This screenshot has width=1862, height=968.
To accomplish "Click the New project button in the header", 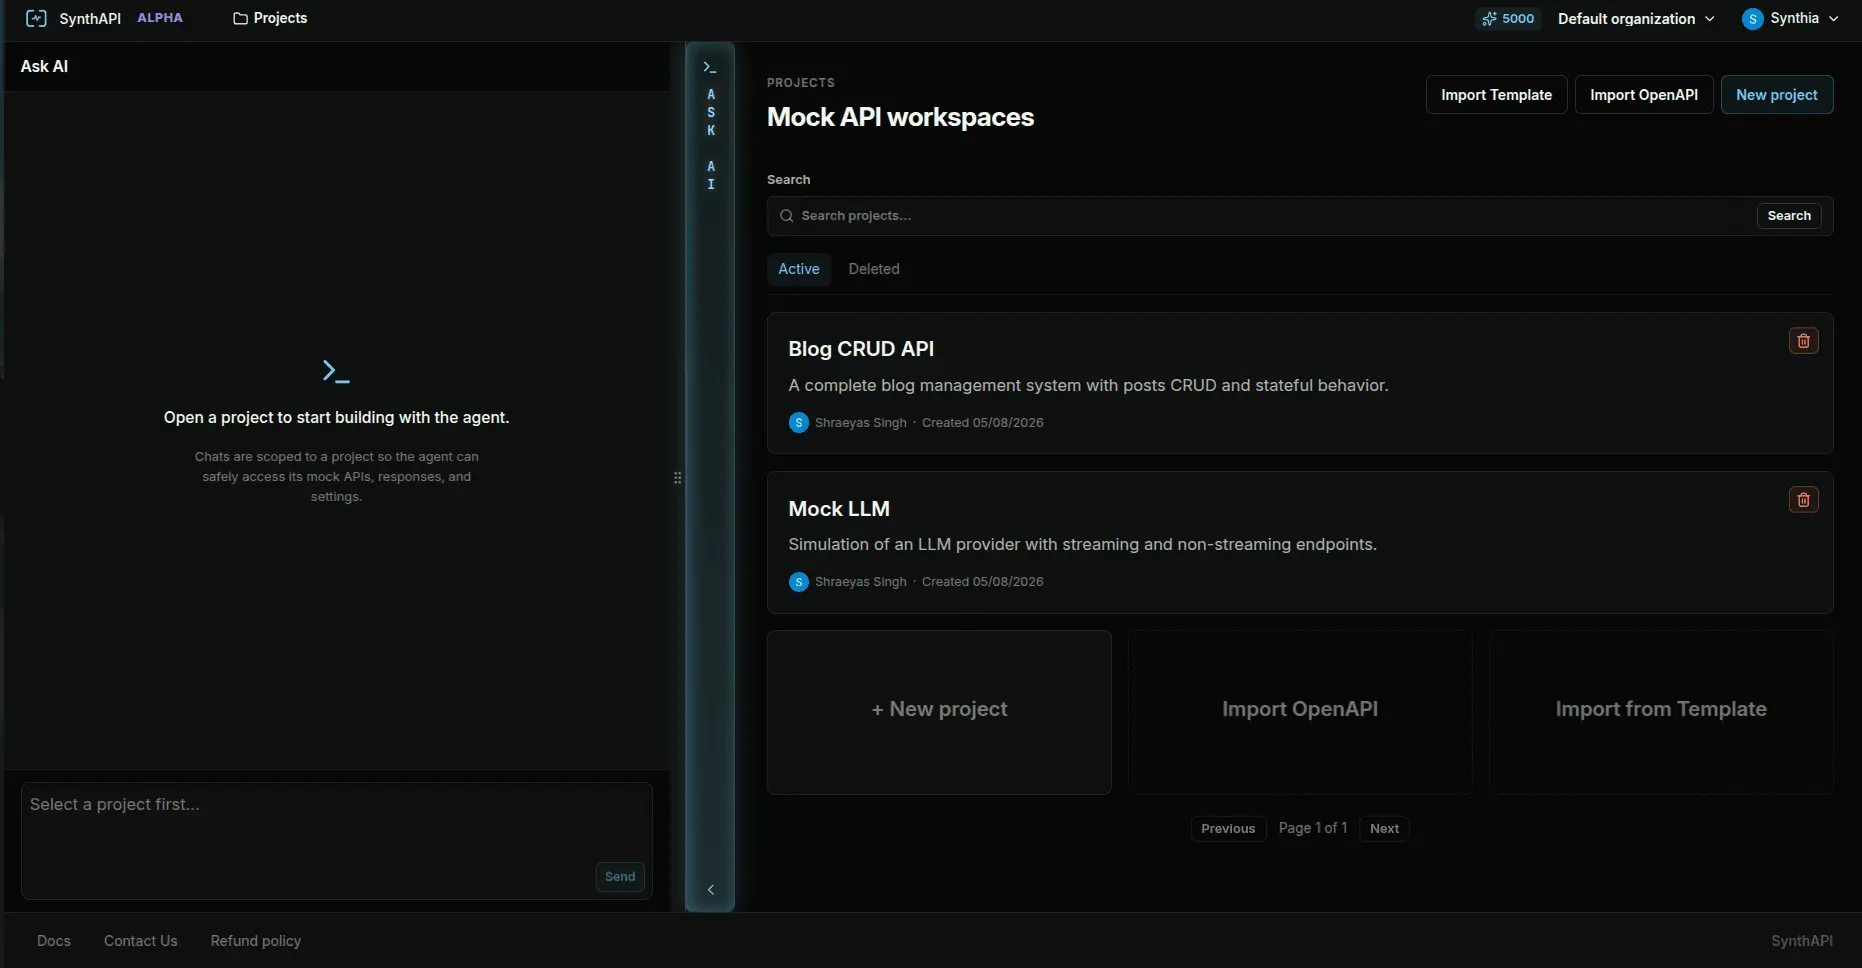I will (x=1777, y=95).
